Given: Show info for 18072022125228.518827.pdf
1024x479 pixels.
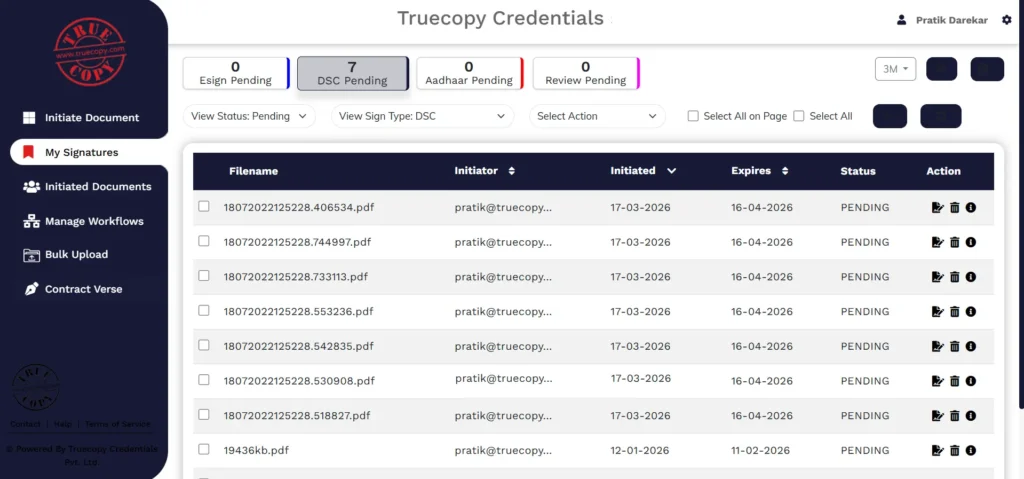Looking at the screenshot, I should (x=970, y=416).
